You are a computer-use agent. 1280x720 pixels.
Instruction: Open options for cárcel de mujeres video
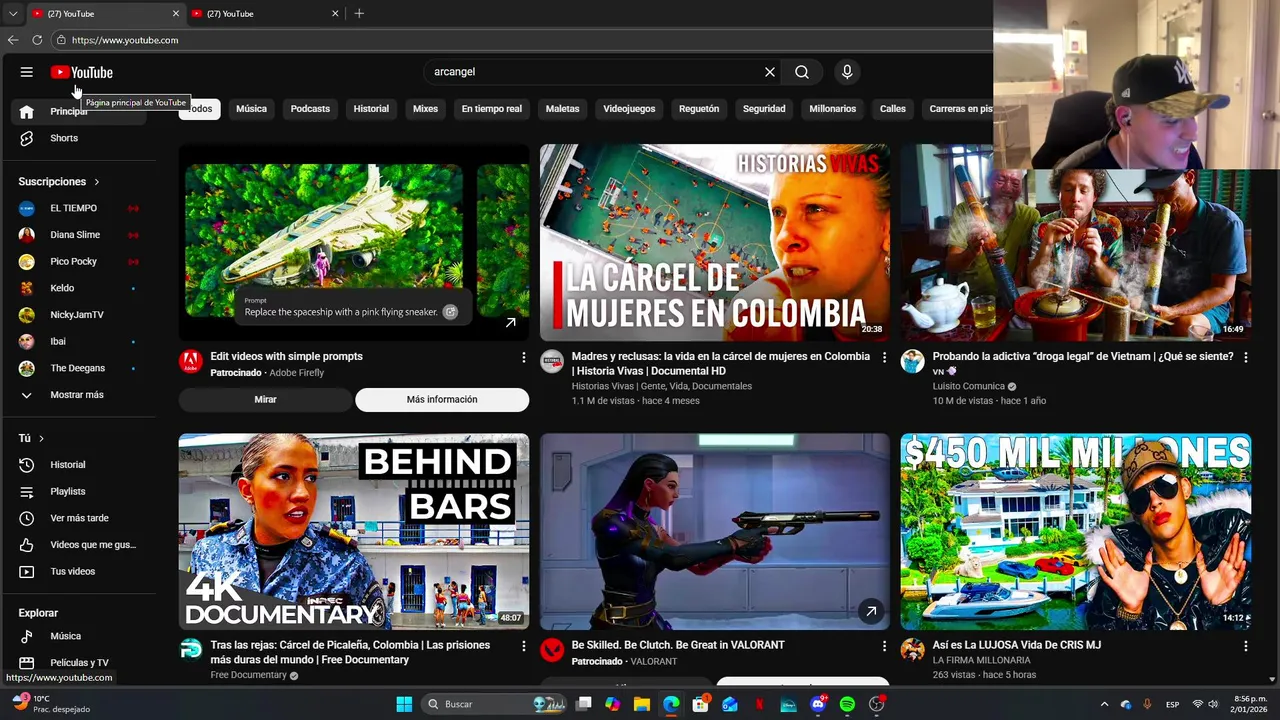(x=884, y=357)
